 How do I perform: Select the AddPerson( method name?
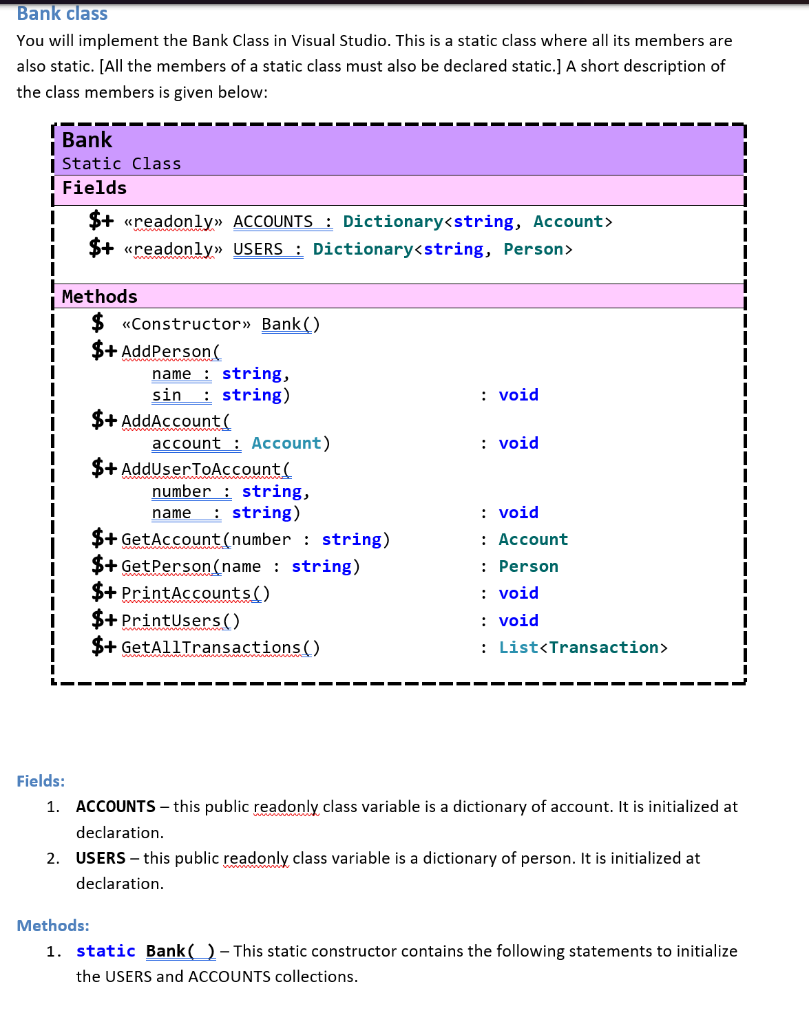coord(171,351)
